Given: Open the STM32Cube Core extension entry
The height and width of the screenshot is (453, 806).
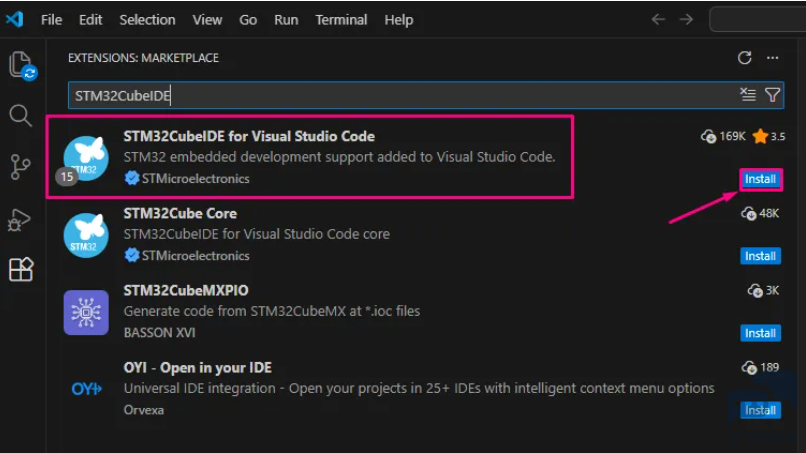Looking at the screenshot, I should point(180,213).
